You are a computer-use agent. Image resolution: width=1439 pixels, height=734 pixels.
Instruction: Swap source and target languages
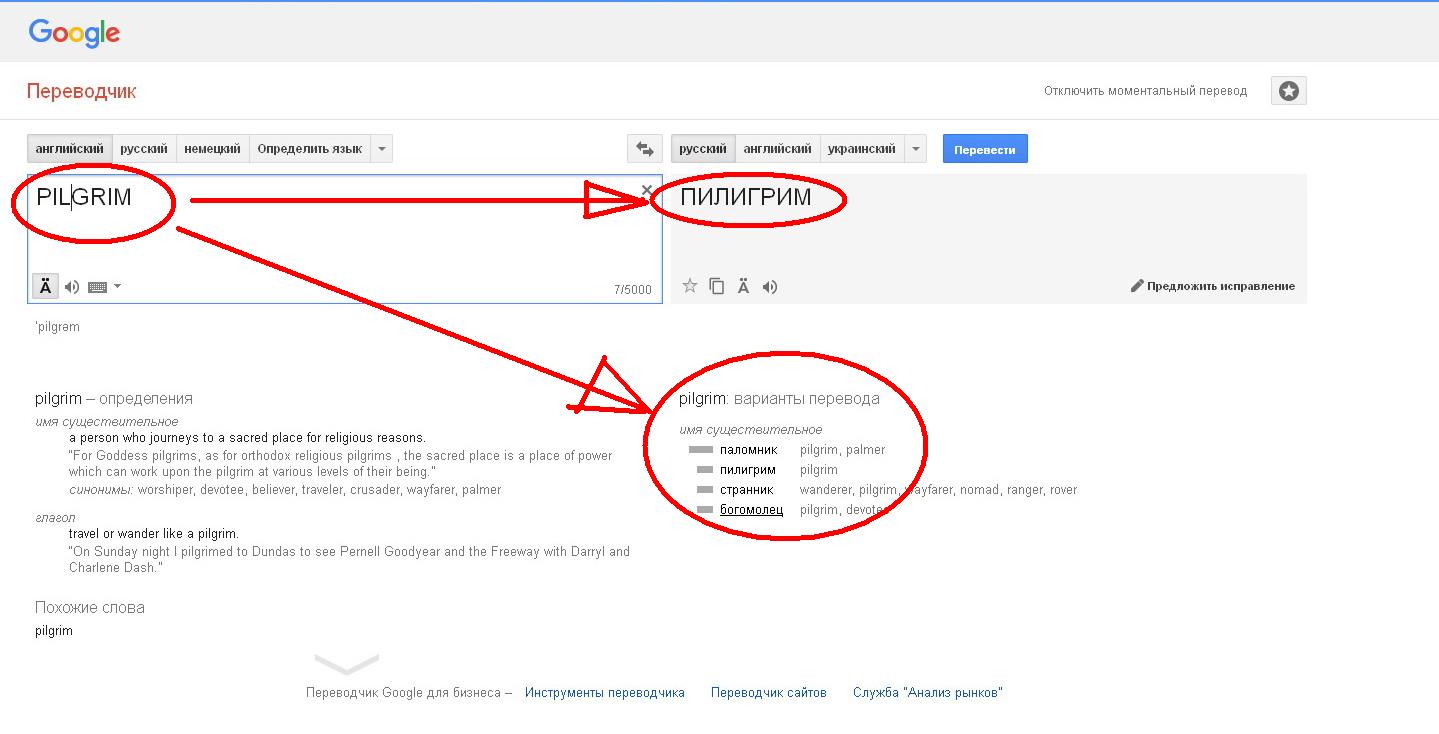(645, 149)
